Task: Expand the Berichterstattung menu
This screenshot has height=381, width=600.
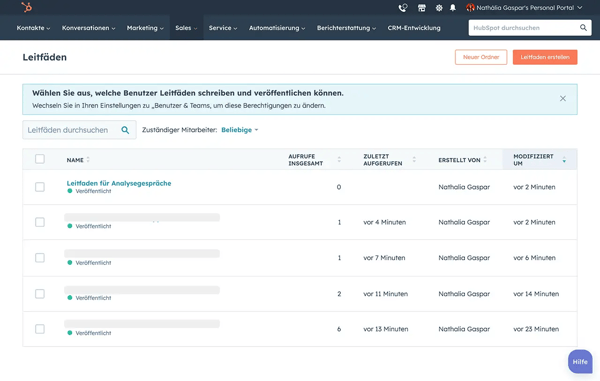Action: tap(346, 28)
